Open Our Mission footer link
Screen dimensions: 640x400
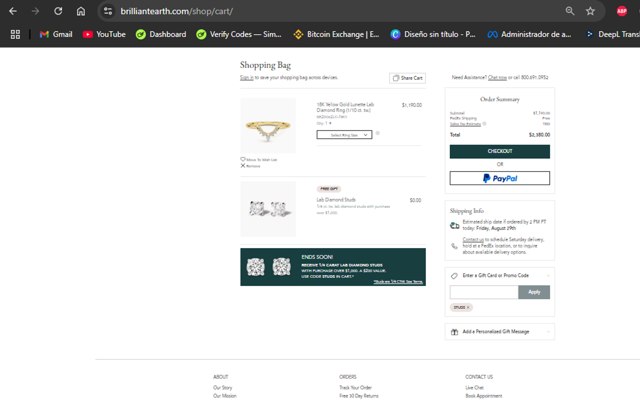(224, 396)
